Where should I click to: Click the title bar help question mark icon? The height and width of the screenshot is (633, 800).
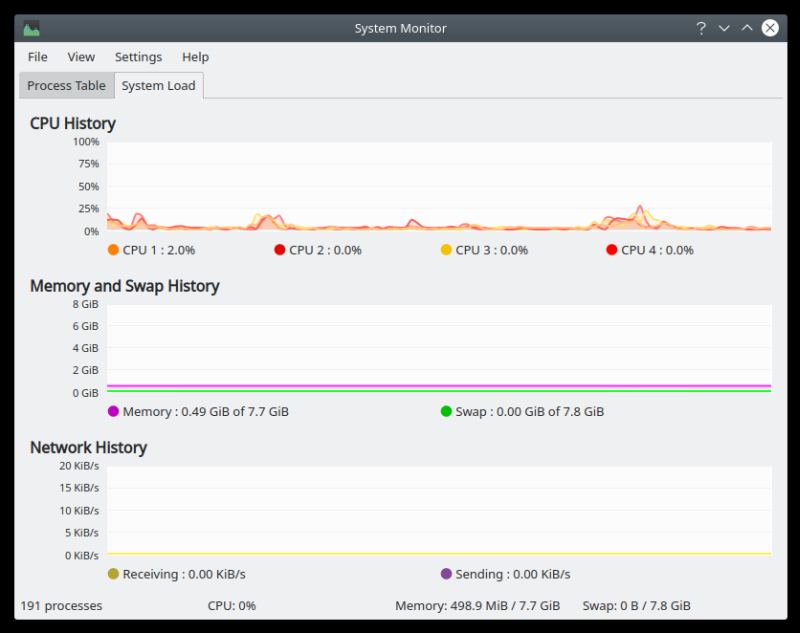tap(701, 28)
